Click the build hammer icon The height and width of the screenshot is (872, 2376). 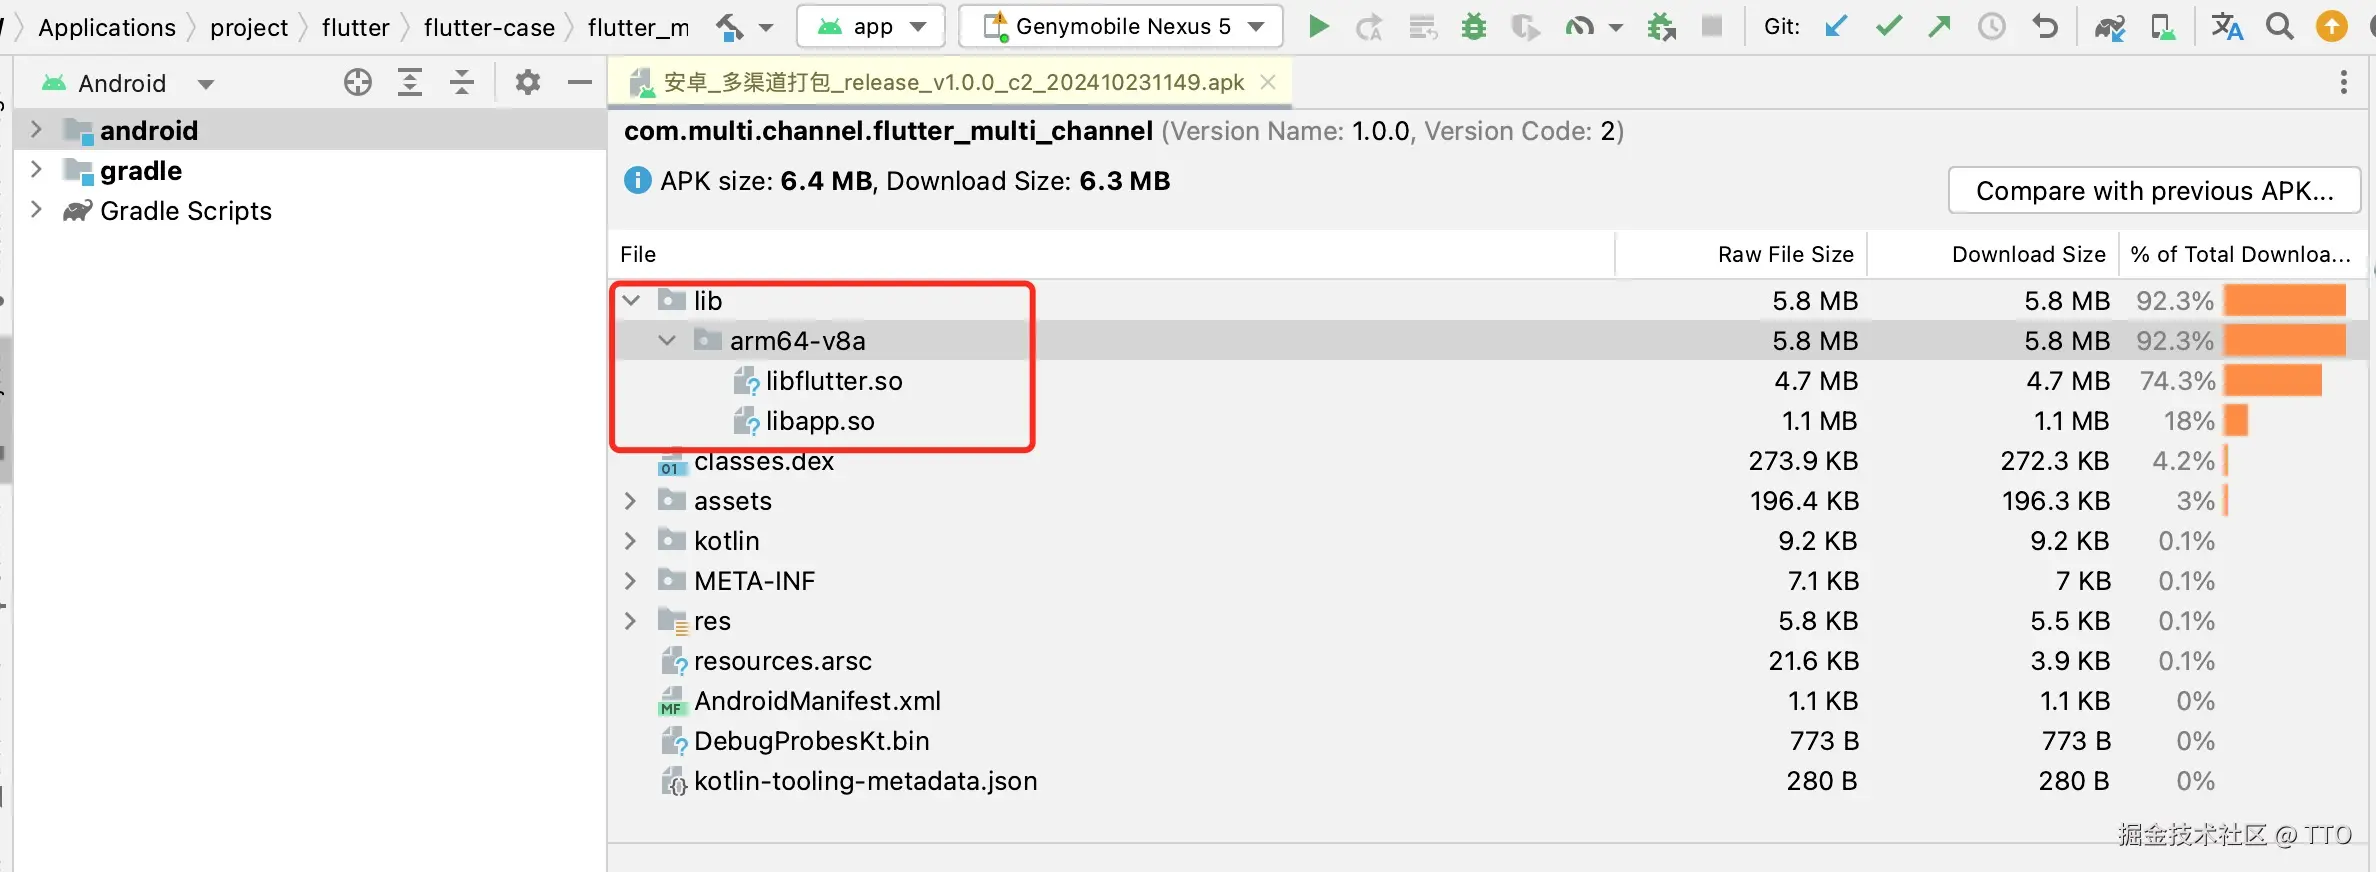730,27
